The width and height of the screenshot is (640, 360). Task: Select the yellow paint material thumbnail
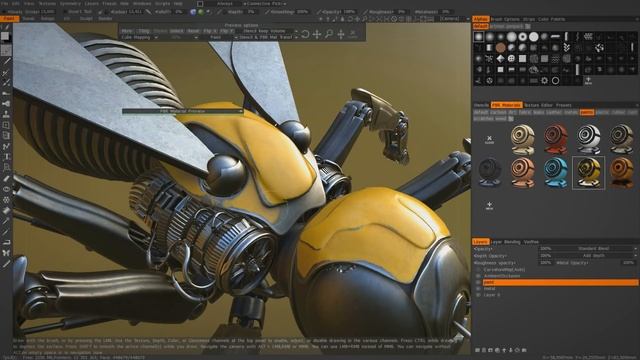[x=588, y=173]
